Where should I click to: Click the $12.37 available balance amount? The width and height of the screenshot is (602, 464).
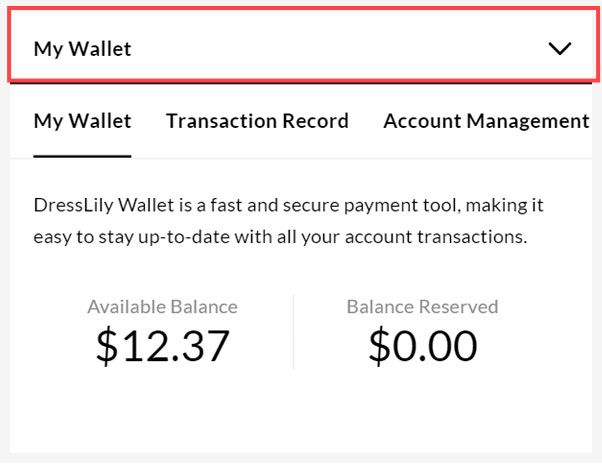163,345
